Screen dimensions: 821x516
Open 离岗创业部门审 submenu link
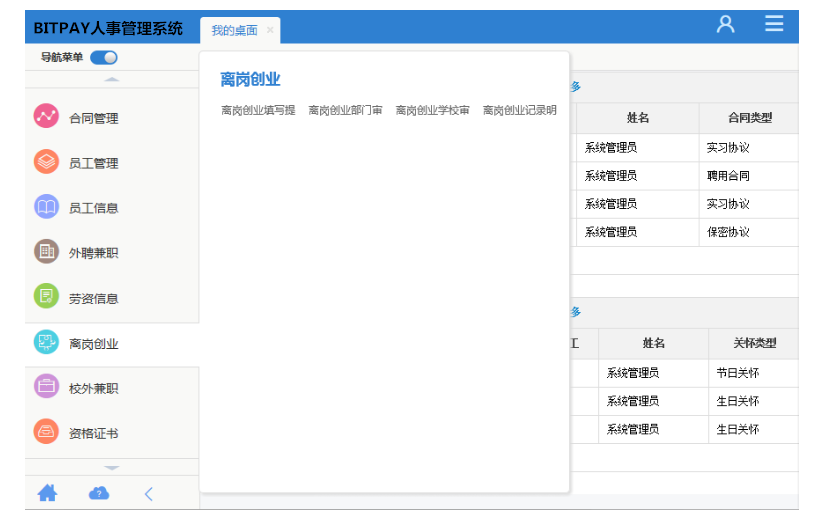click(345, 111)
